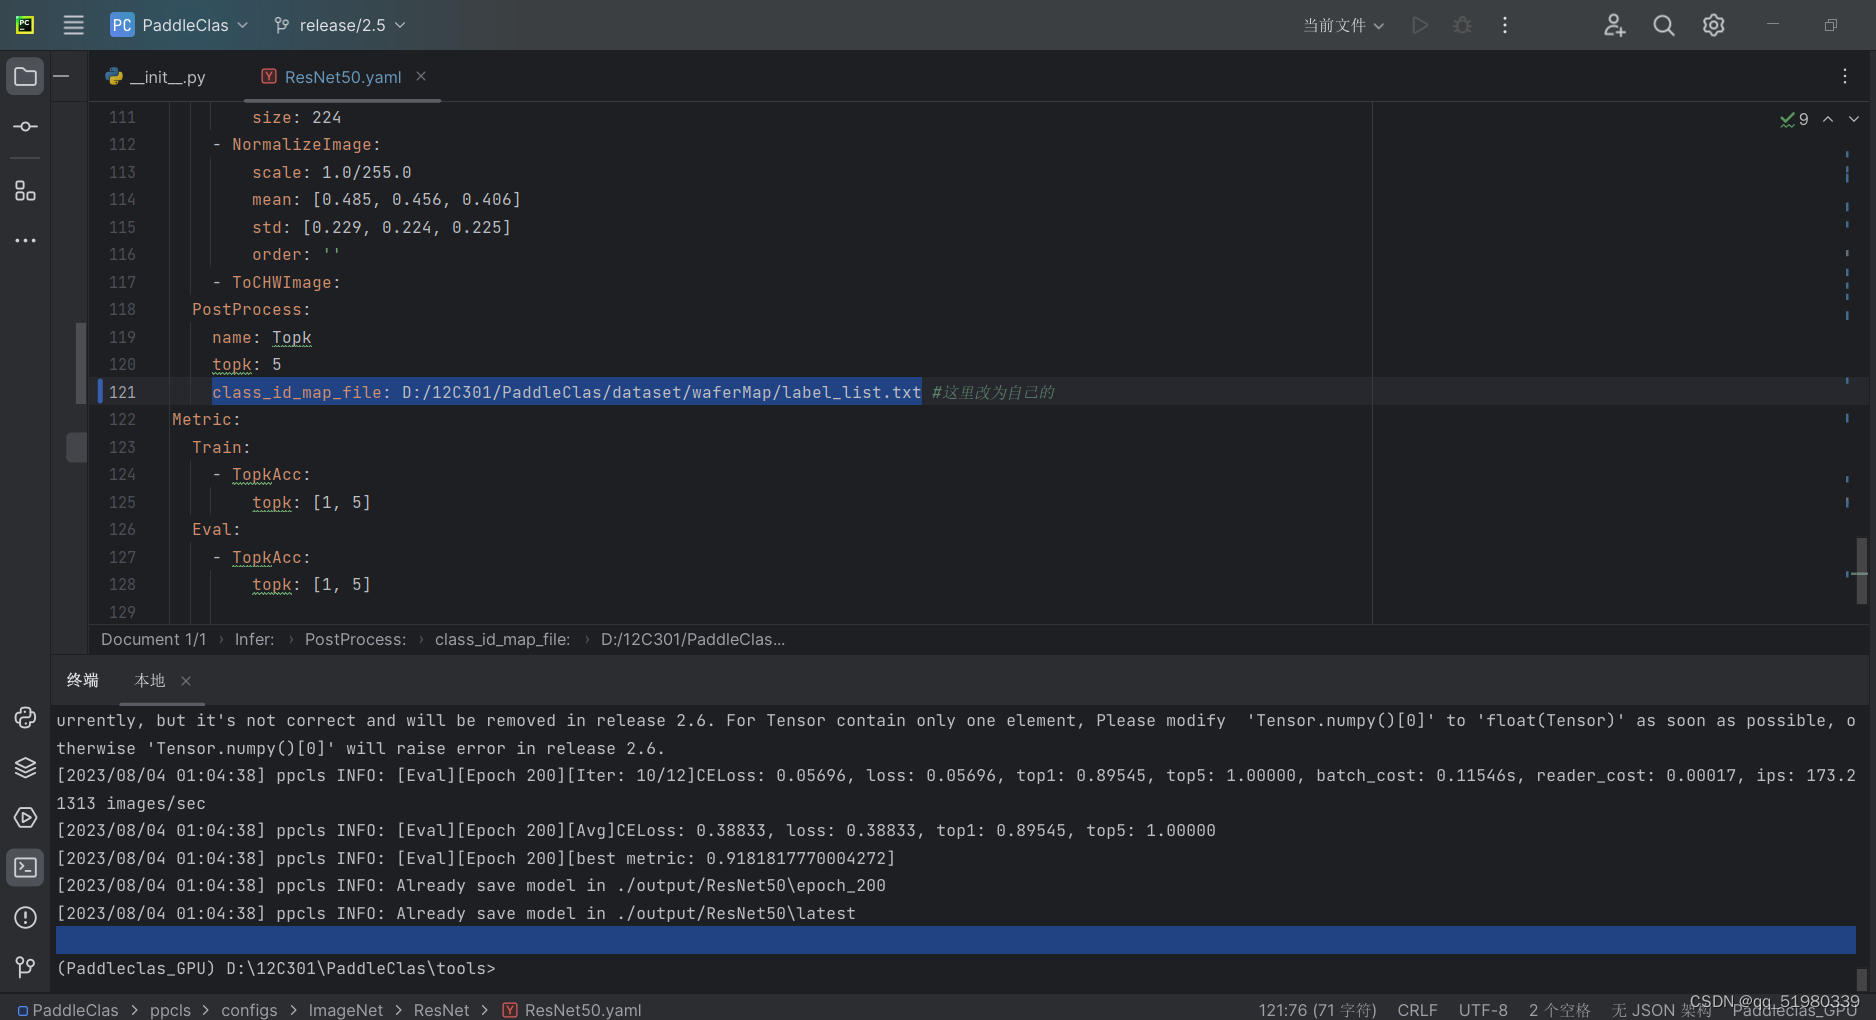The height and width of the screenshot is (1020, 1876).
Task: Hide the left tool window panel
Action: pyautogui.click(x=61, y=76)
